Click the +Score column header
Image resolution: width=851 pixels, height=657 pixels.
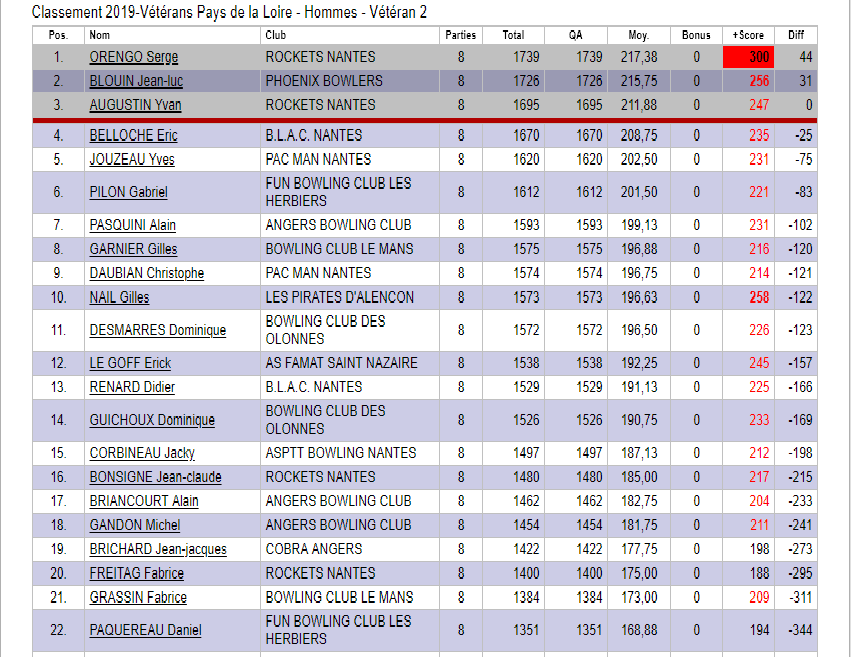(x=748, y=35)
